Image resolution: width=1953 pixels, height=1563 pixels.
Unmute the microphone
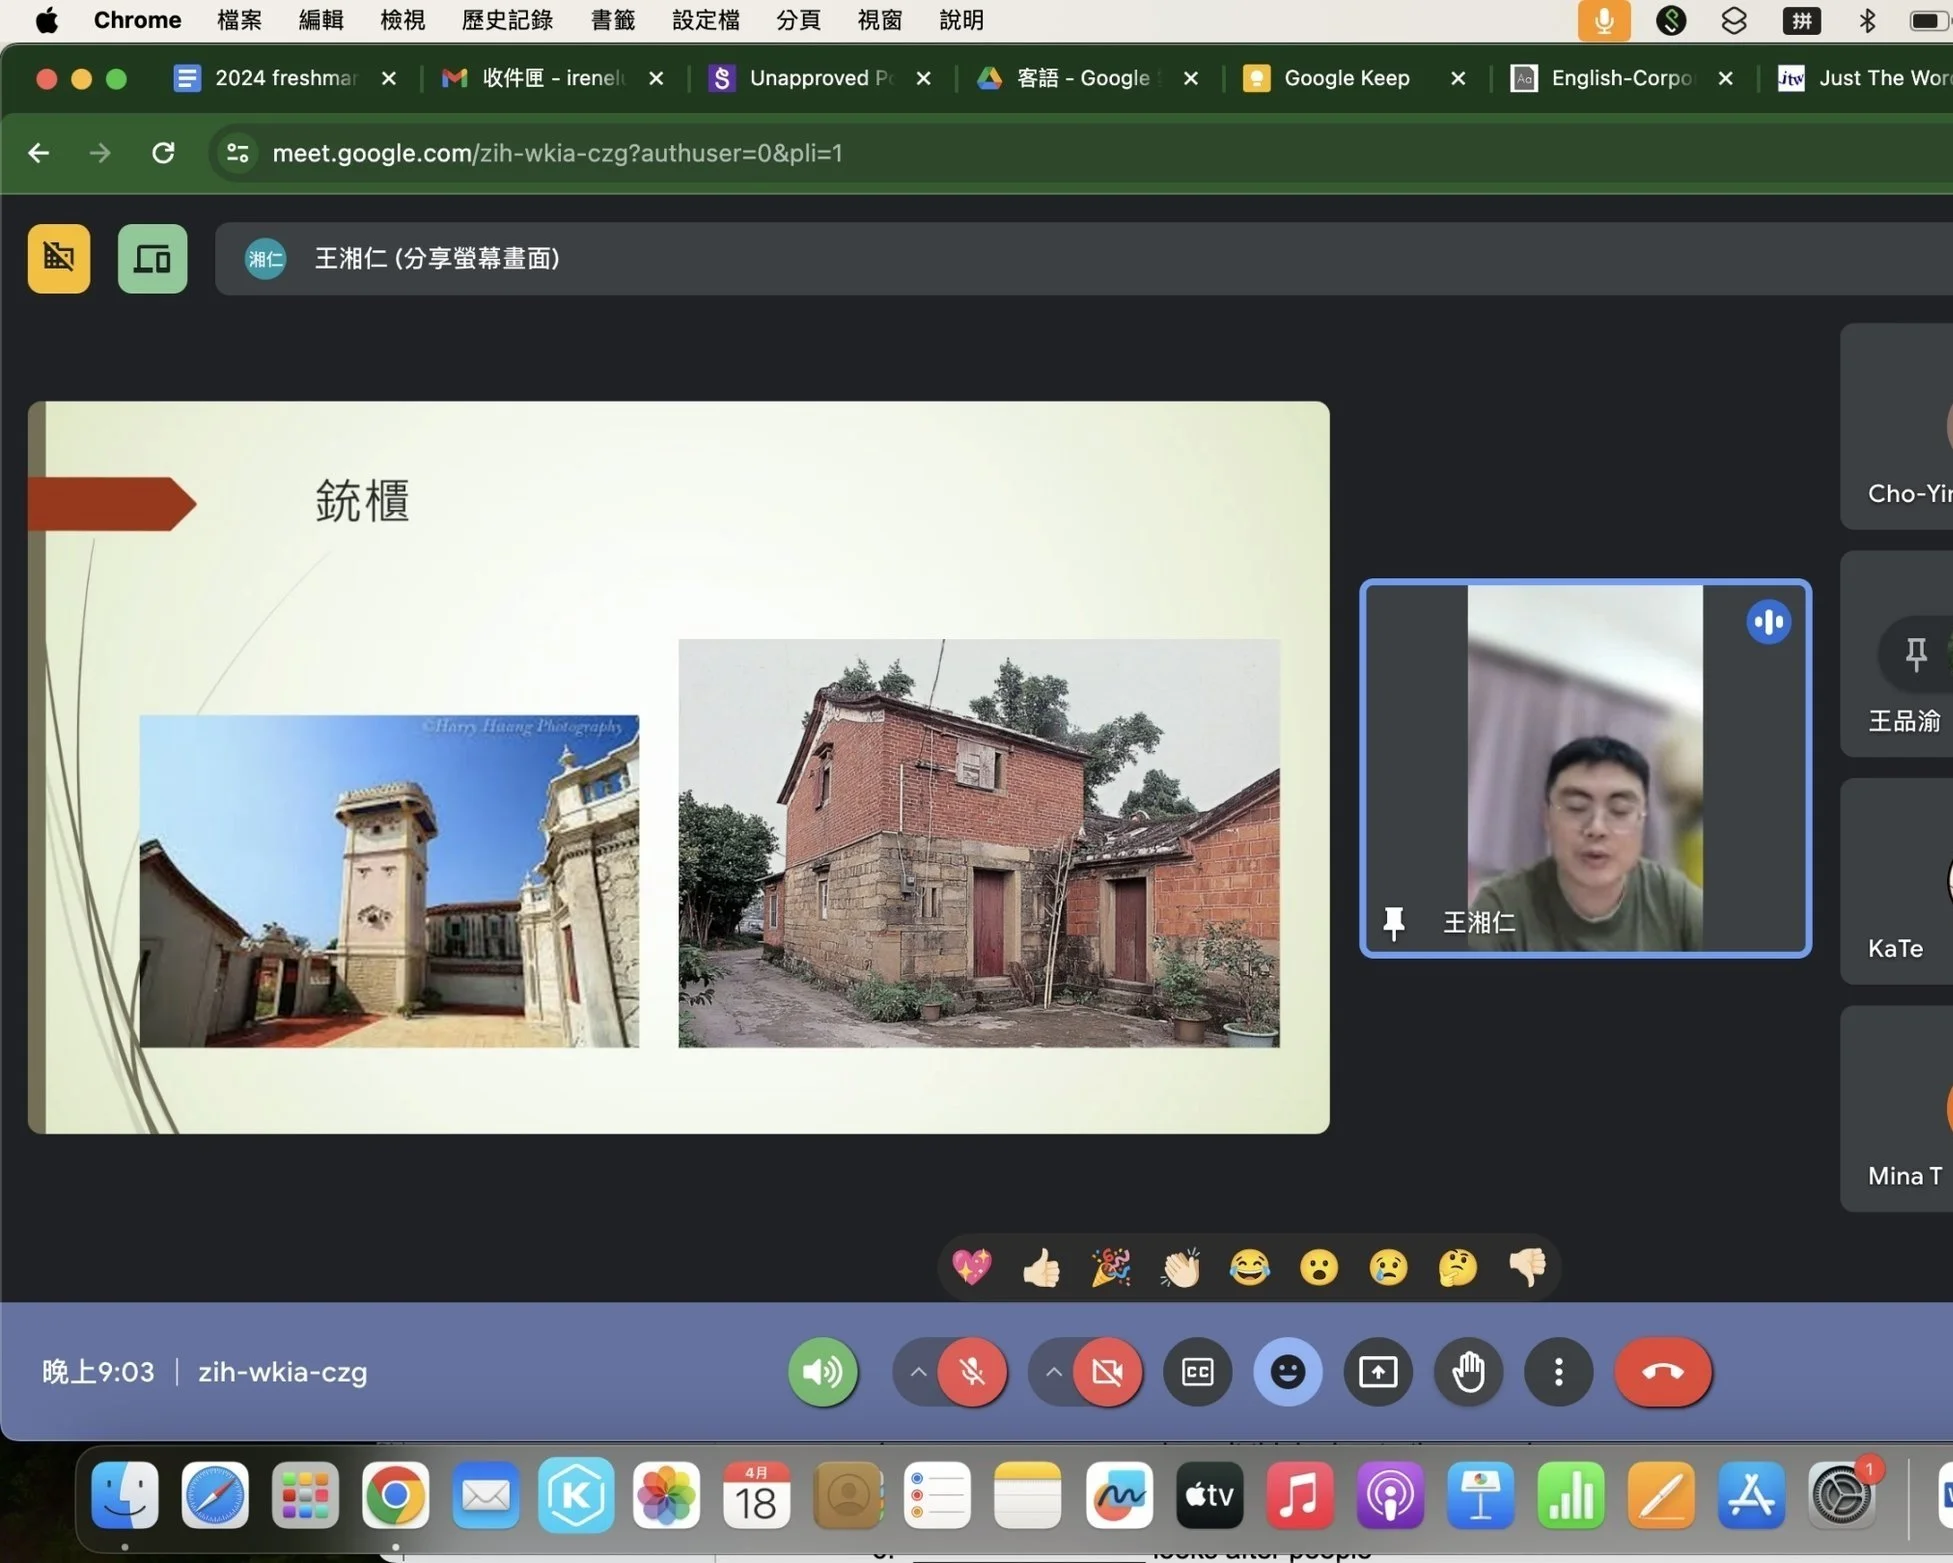point(972,1372)
